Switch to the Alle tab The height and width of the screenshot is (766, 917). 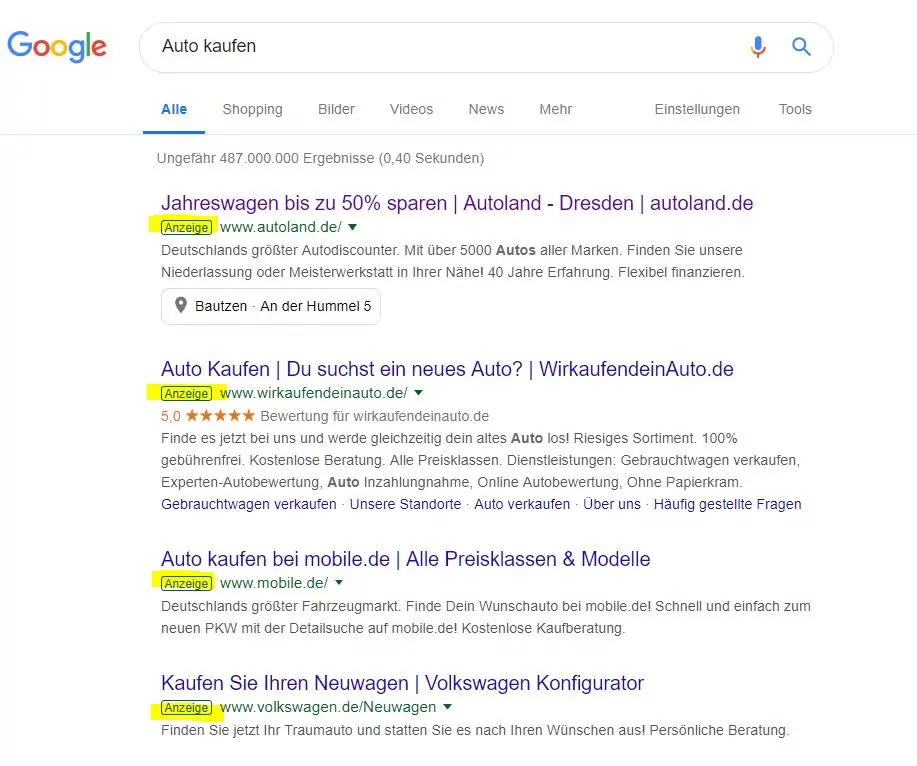(x=174, y=109)
